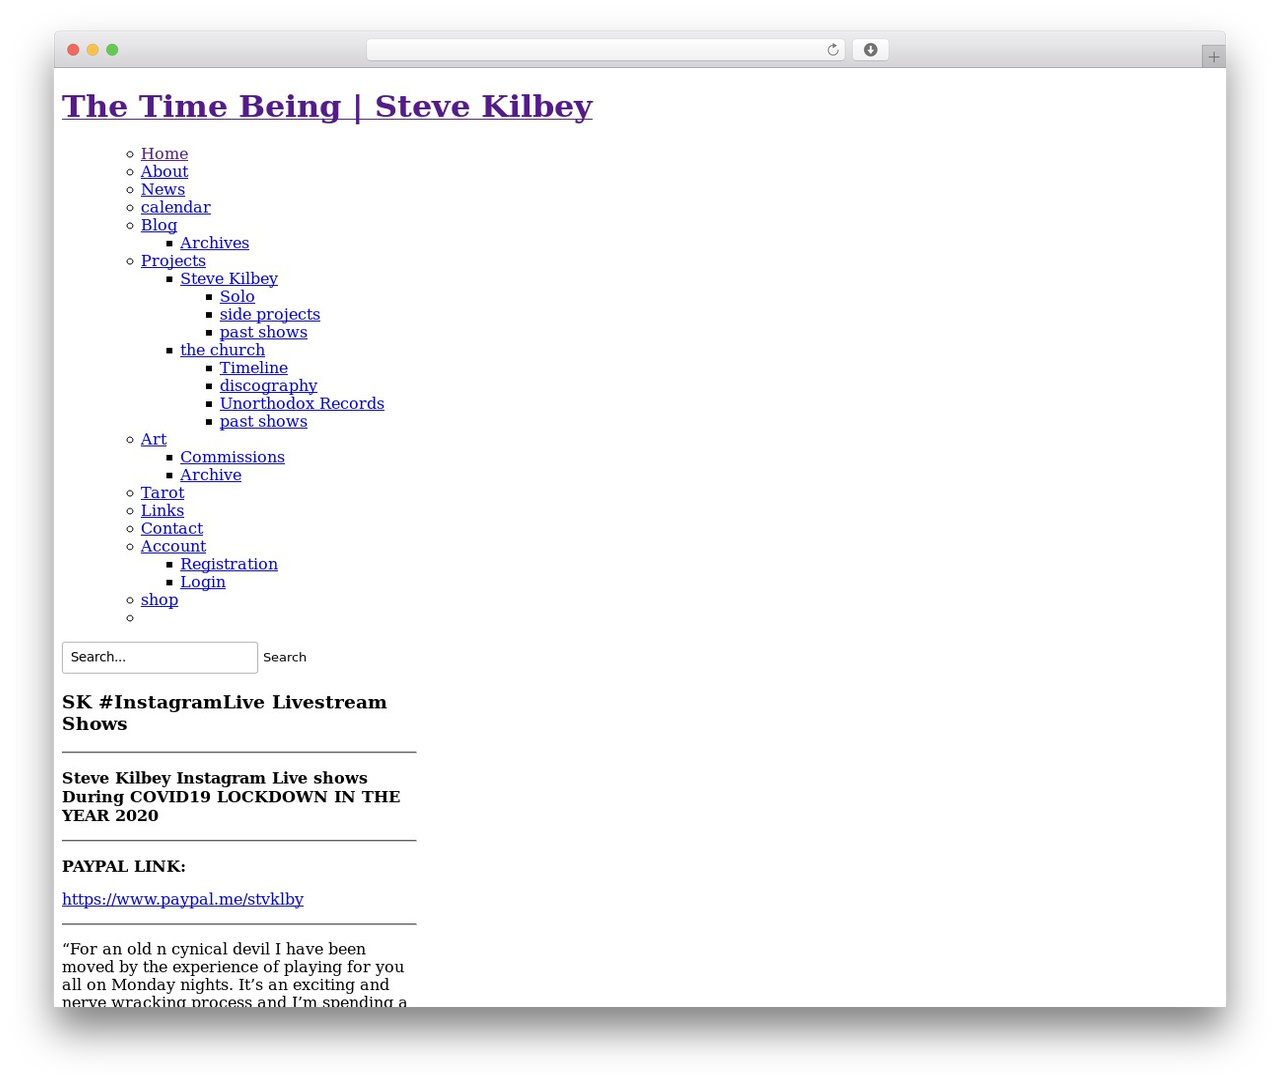Open the Account menu link
The height and width of the screenshot is (1084, 1280).
click(174, 547)
